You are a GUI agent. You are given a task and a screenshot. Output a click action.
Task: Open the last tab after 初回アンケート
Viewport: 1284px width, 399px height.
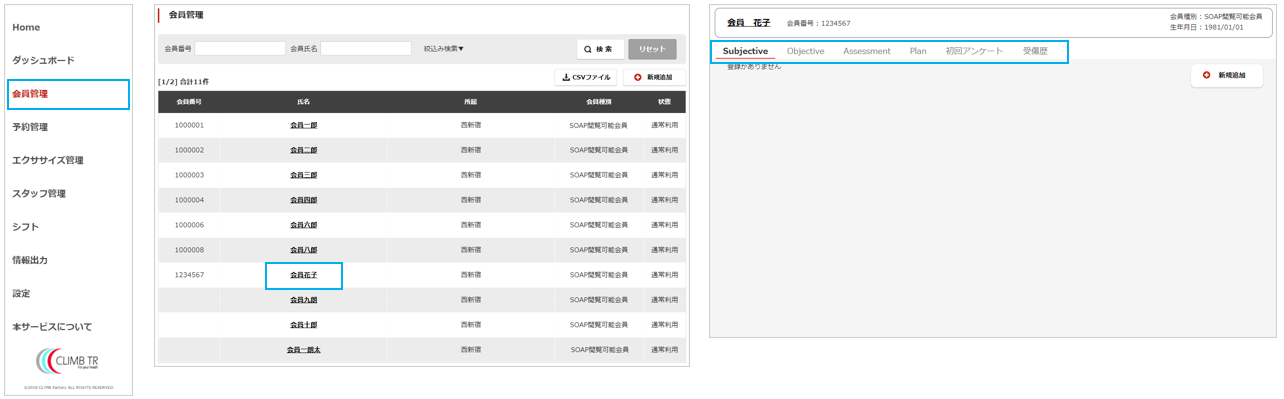[1035, 51]
